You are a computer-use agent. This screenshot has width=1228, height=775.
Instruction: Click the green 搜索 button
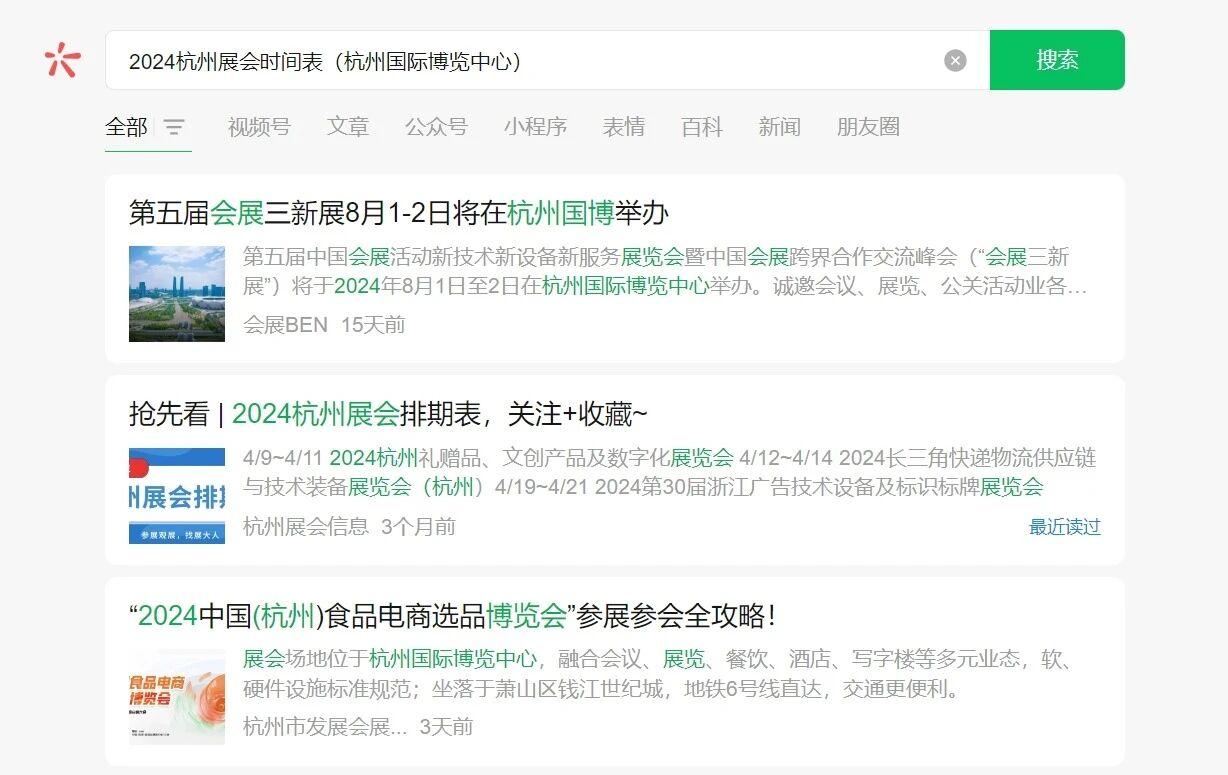(1057, 60)
